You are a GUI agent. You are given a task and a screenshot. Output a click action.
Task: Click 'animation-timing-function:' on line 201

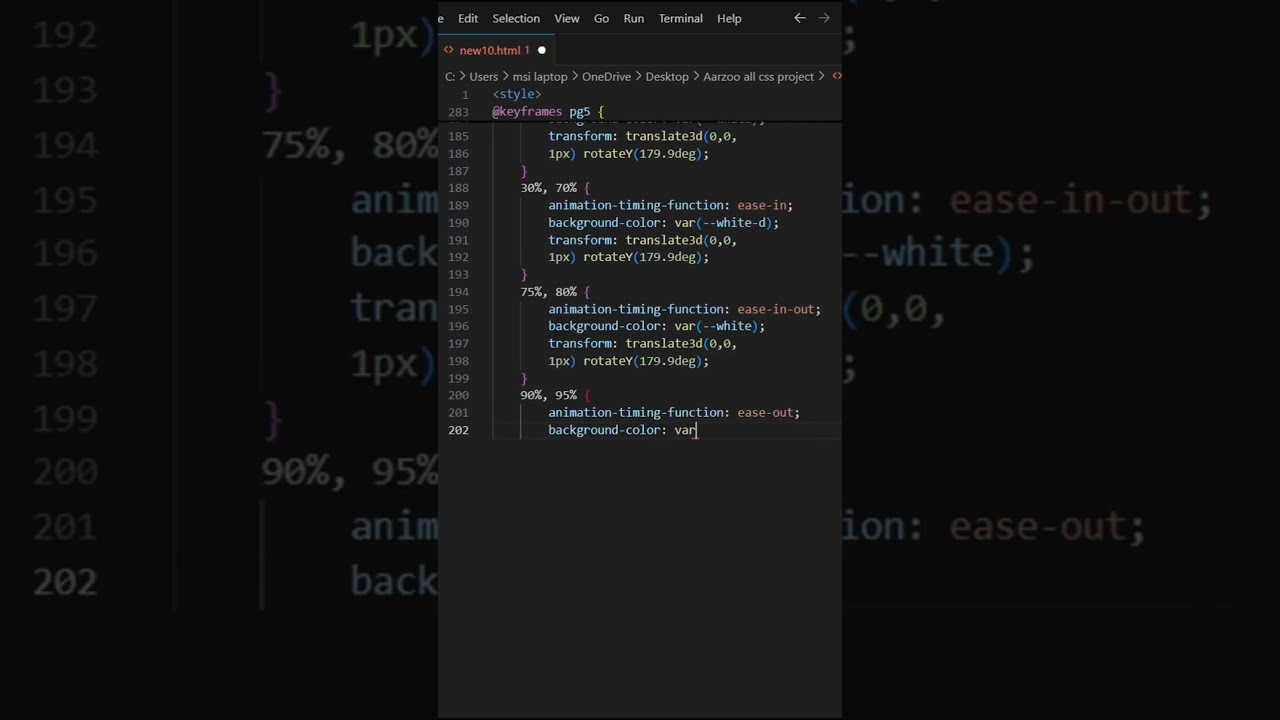[639, 412]
